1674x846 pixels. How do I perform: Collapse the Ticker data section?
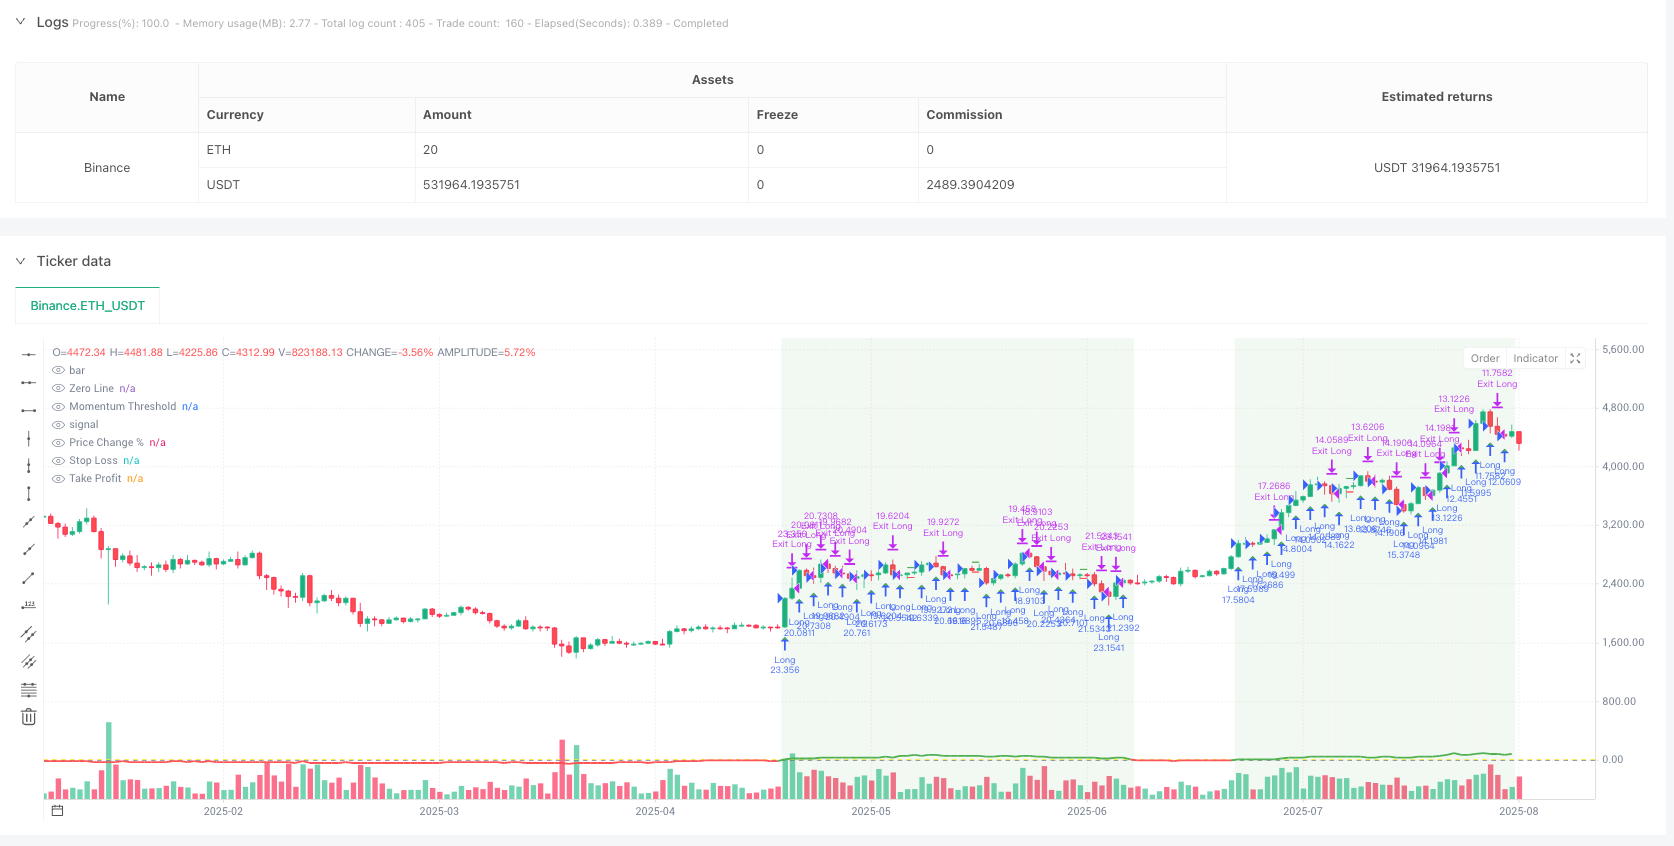coord(20,261)
